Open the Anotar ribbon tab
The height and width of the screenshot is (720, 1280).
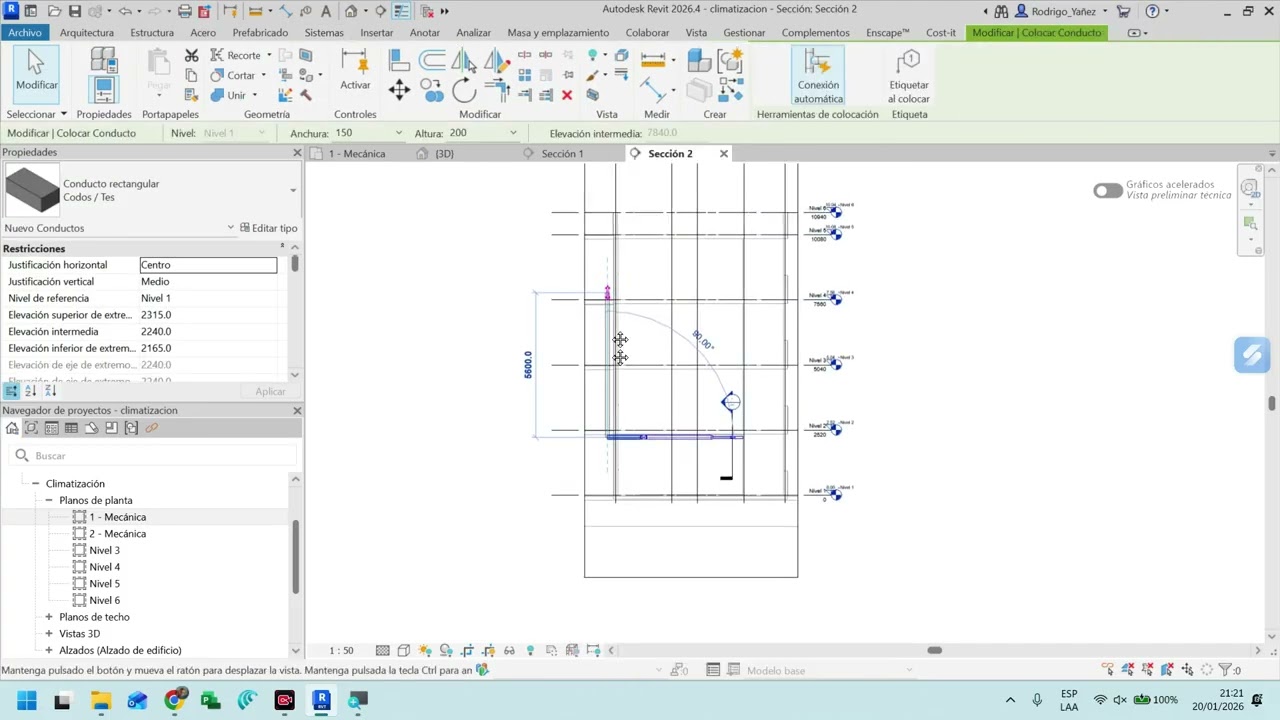point(425,32)
